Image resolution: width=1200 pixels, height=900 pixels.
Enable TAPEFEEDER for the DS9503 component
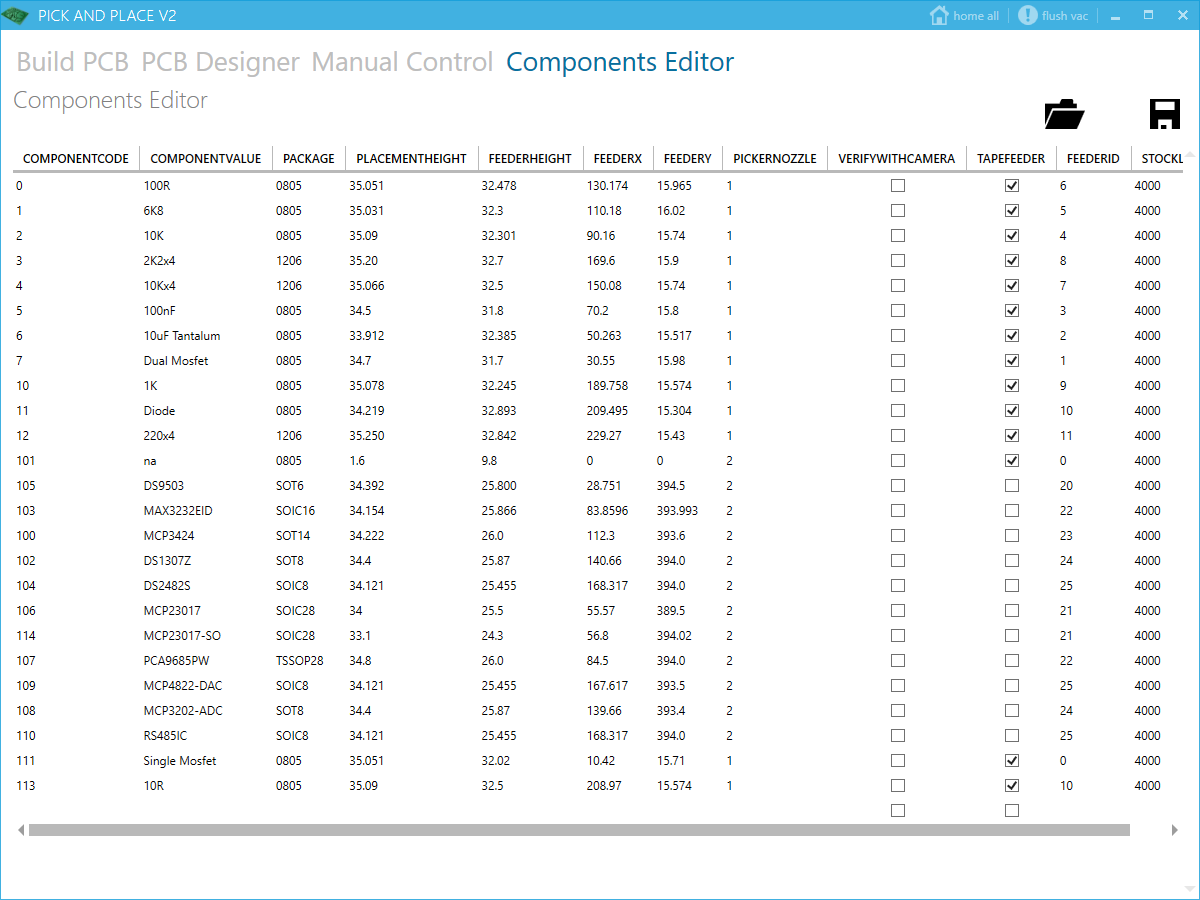tap(1011, 485)
